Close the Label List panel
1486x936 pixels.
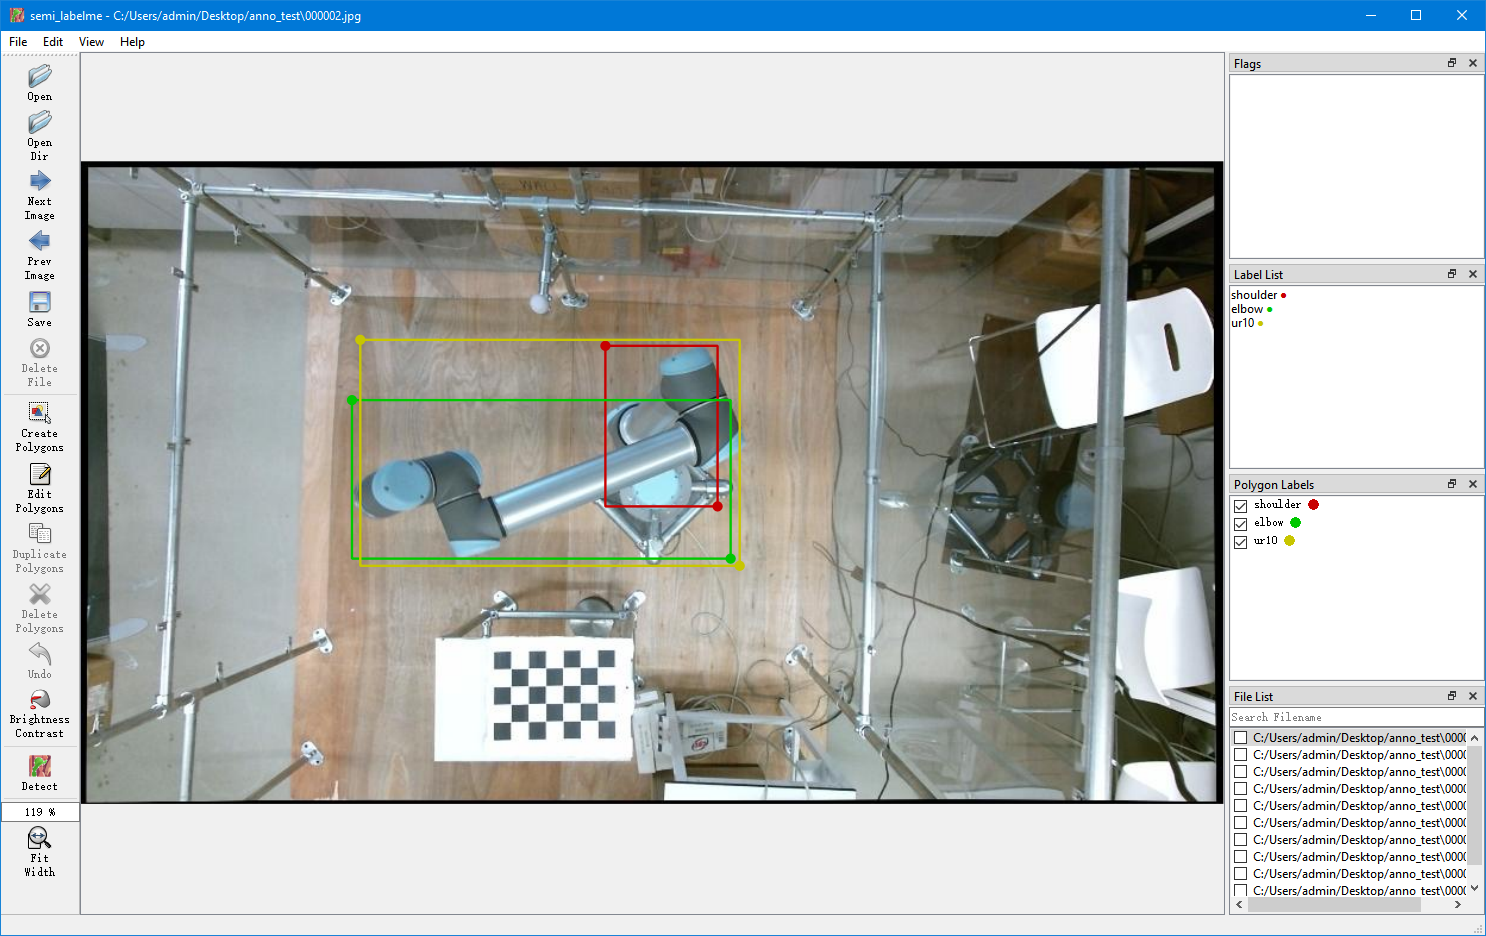(x=1473, y=274)
